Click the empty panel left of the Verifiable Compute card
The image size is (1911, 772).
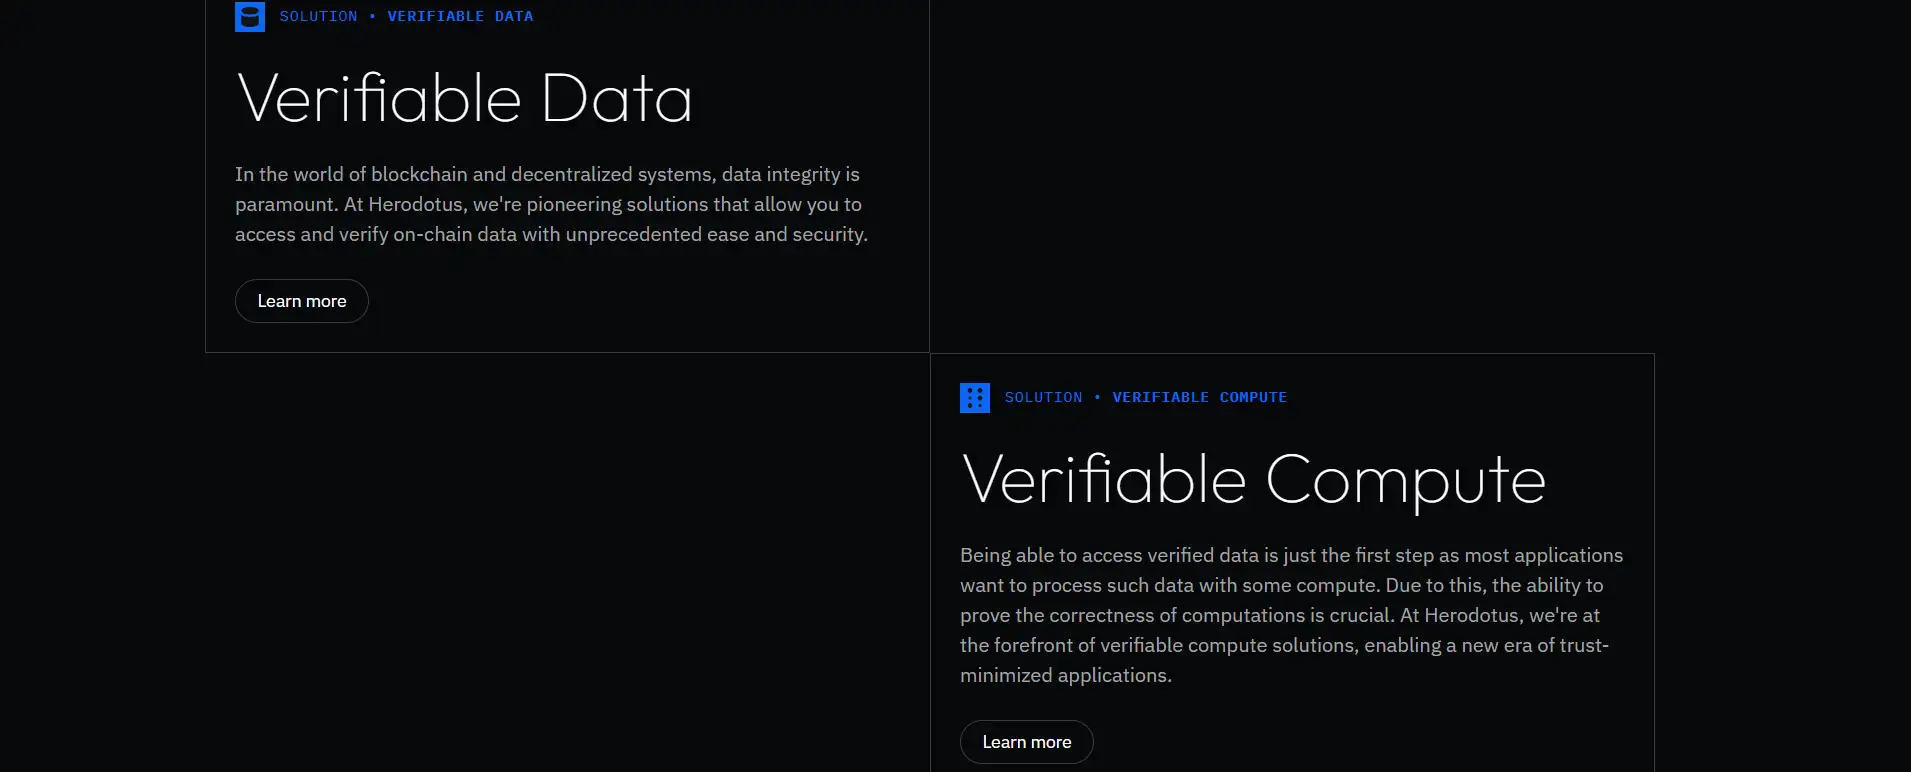[x=567, y=560]
